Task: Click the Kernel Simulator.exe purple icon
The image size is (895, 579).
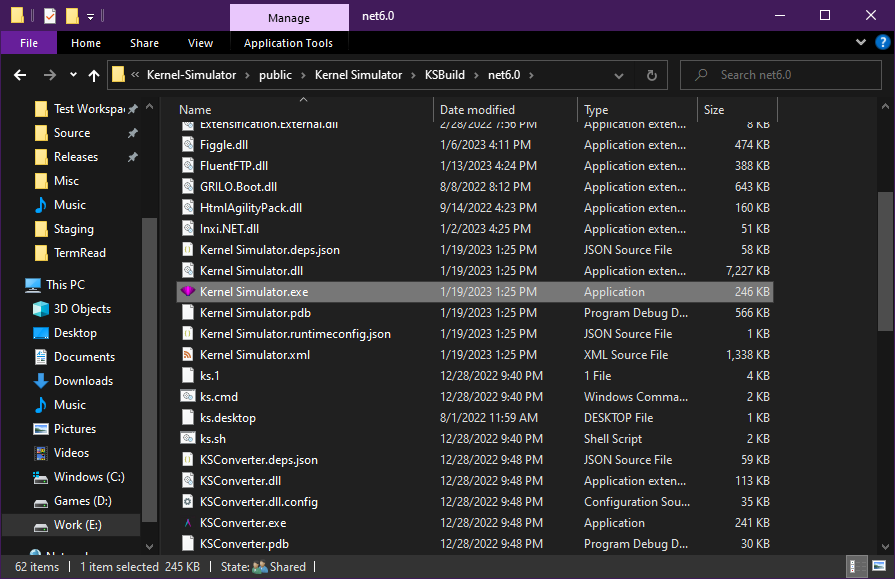Action: (x=187, y=292)
